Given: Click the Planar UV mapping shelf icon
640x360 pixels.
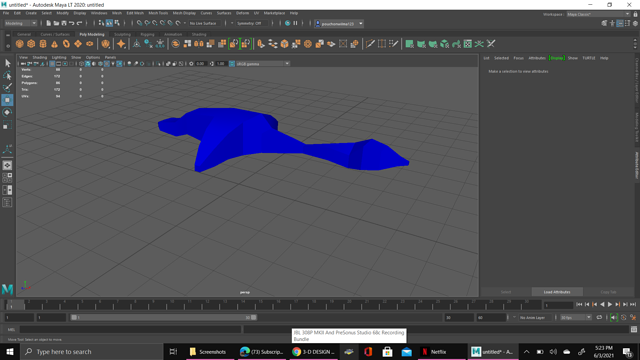Looking at the screenshot, I should tap(409, 44).
